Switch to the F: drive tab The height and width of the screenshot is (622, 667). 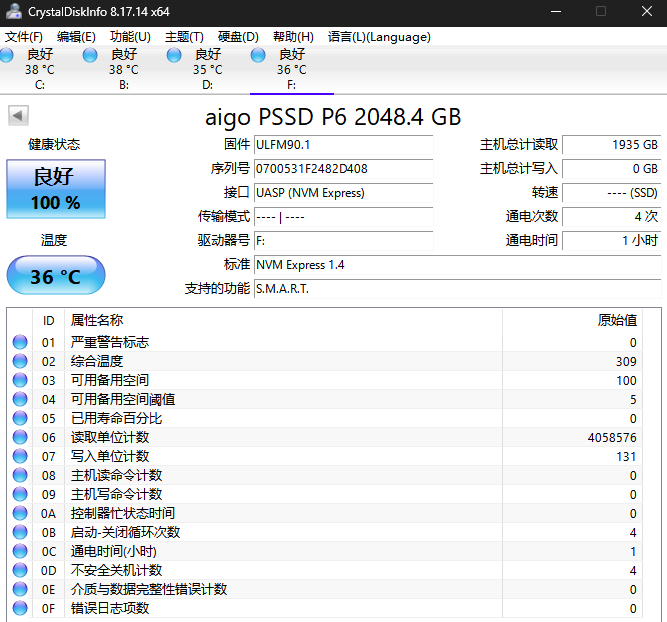292,69
